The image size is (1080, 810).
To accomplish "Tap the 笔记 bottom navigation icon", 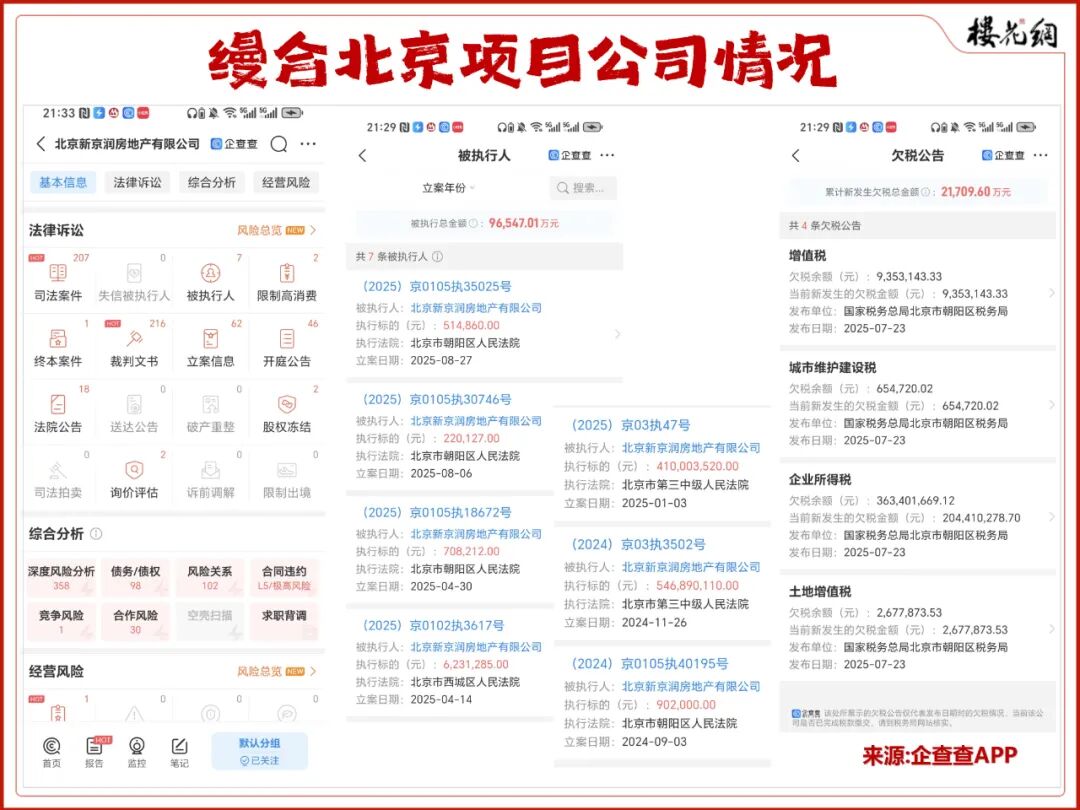I will (179, 752).
